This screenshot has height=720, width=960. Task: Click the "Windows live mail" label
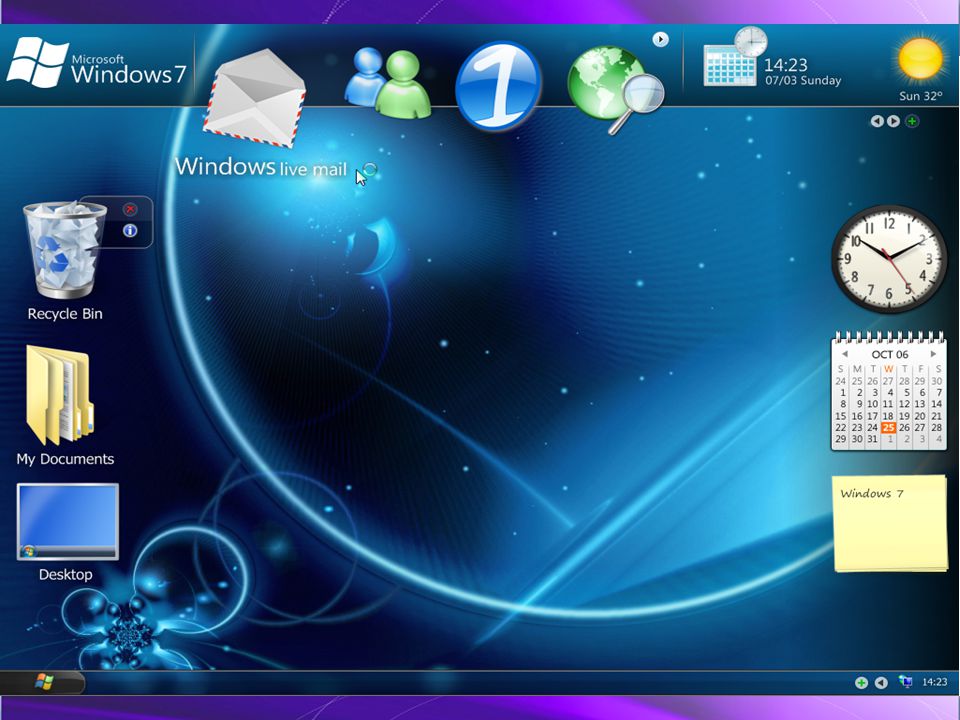point(261,167)
